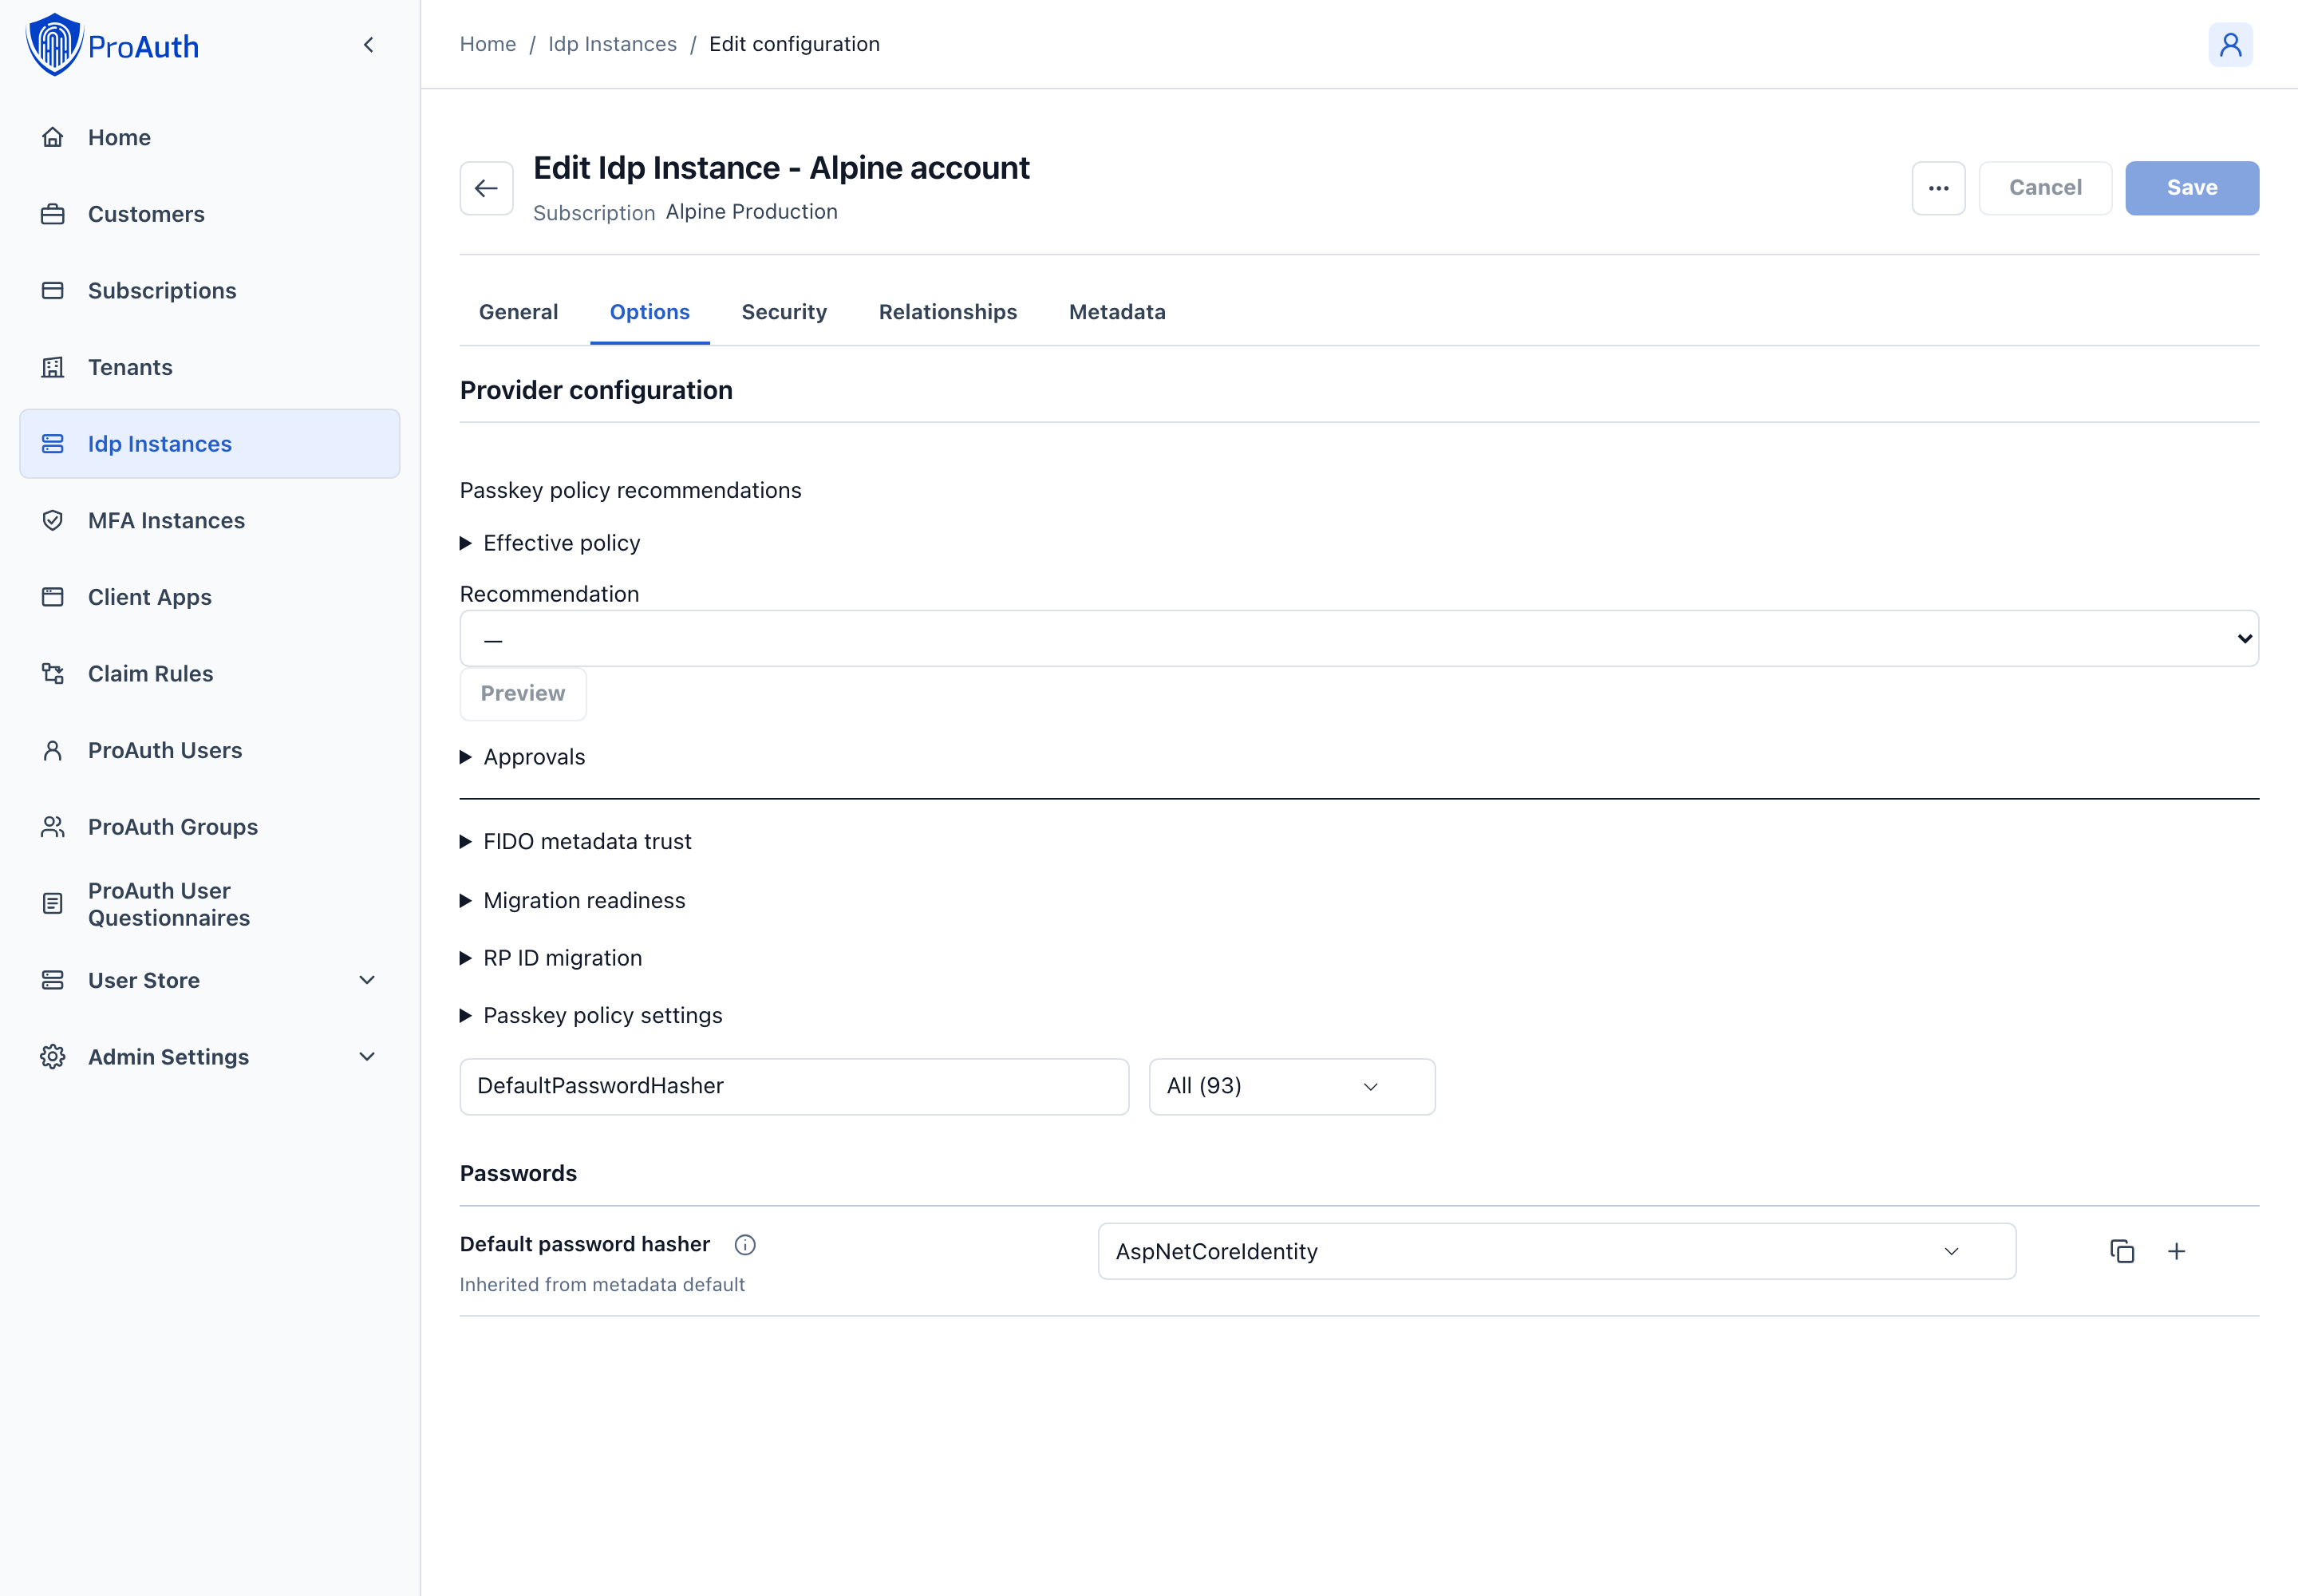This screenshot has height=1596, width=2298.
Task: Open the Recommendation dropdown
Action: 1359,638
